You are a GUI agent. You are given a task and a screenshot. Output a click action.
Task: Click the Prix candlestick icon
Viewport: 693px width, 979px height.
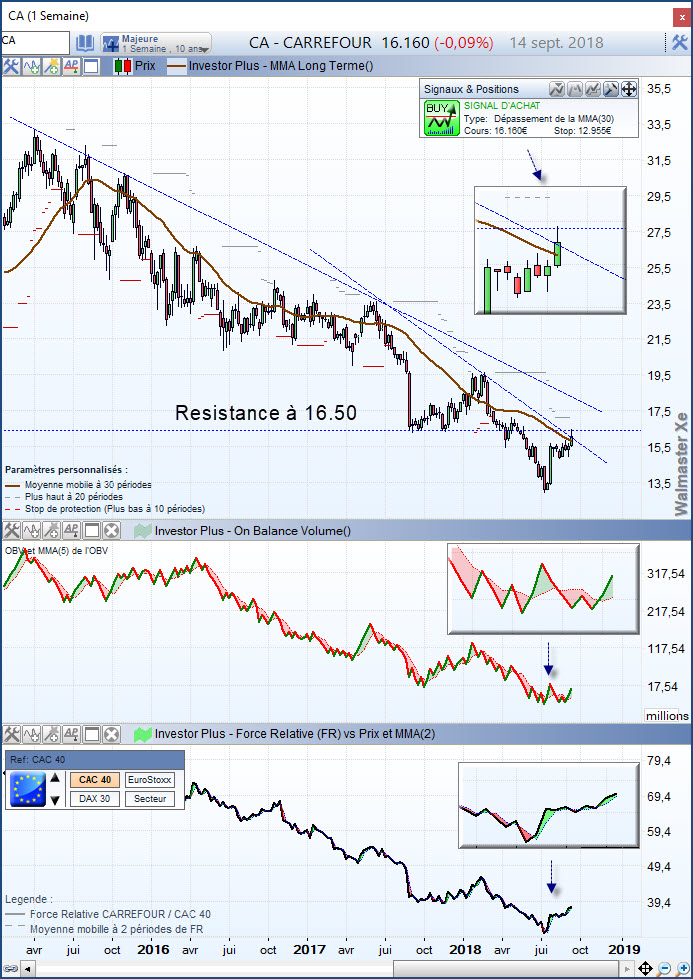[x=123, y=66]
